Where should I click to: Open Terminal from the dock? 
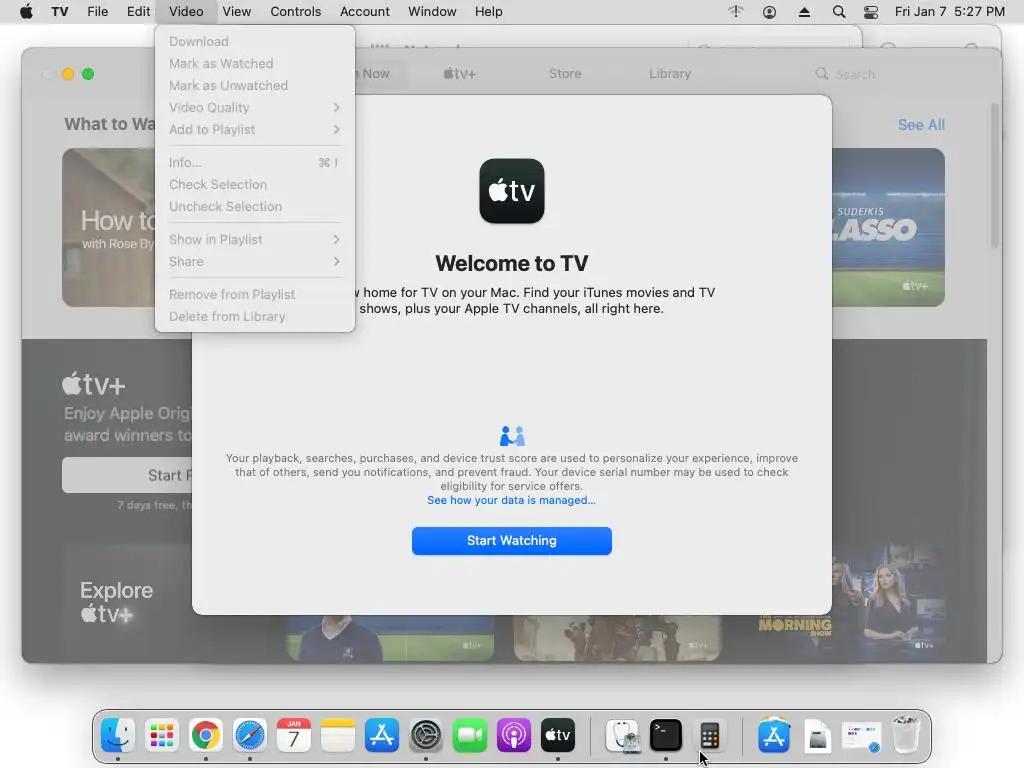click(666, 735)
